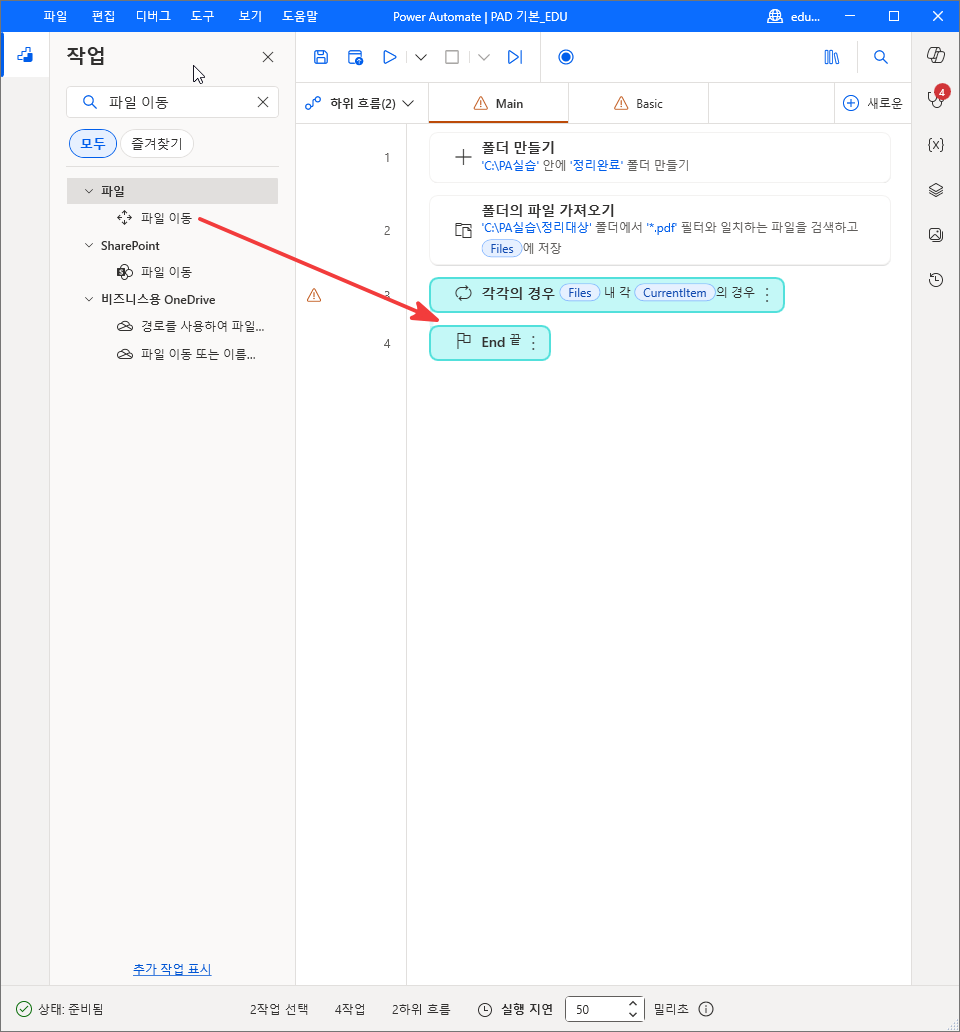Click the Actions pane icon in left rail

(x=25, y=55)
